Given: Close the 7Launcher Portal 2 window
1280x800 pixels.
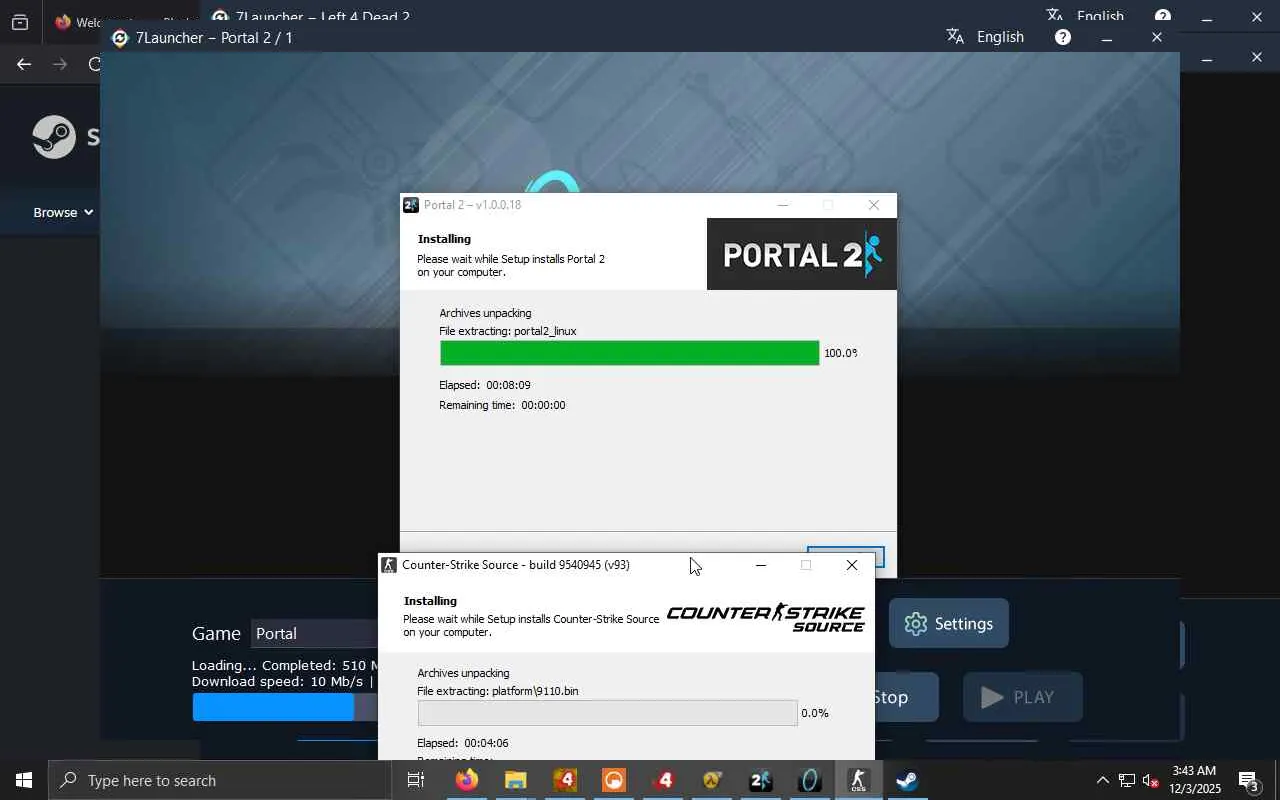Looking at the screenshot, I should 1157,38.
